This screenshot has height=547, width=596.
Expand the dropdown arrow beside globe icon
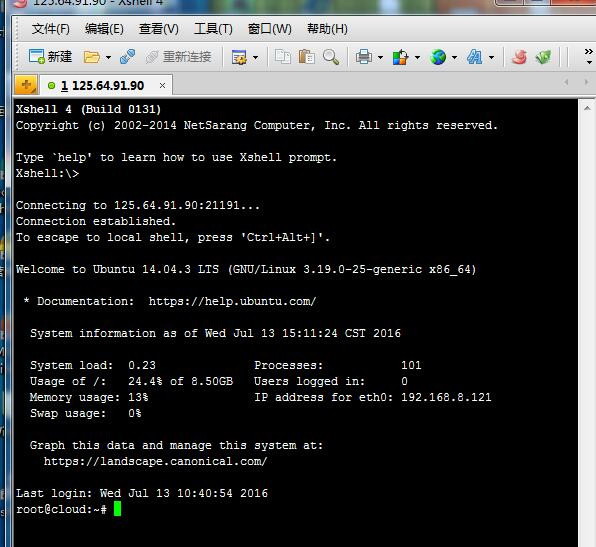click(454, 58)
